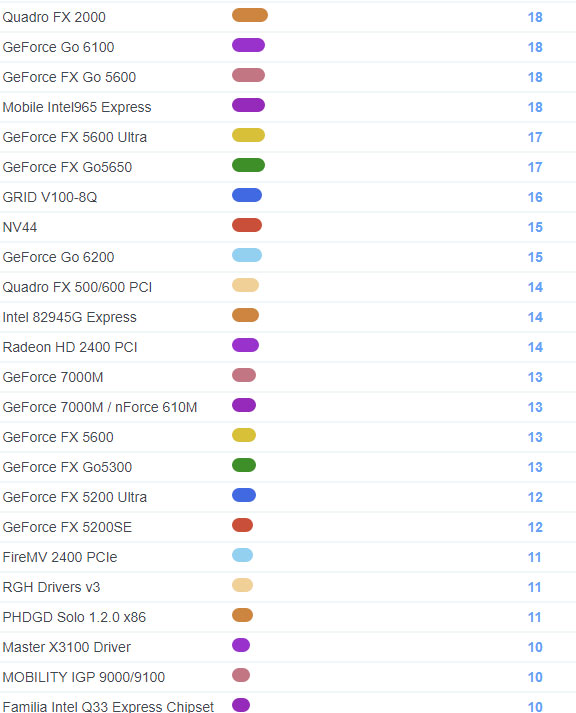Click MOBILITY IGP 9000/9100 name
Screen dimensions: 576x713
point(84,678)
